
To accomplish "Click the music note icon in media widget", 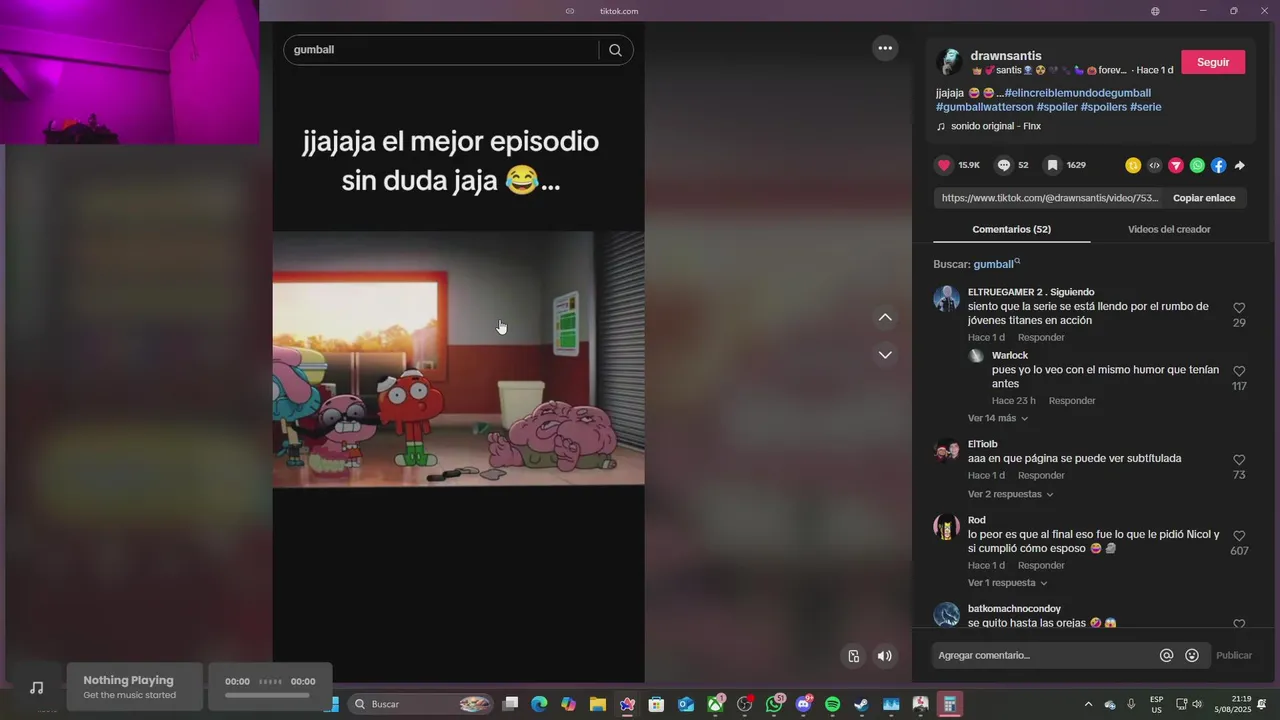I will coord(37,688).
